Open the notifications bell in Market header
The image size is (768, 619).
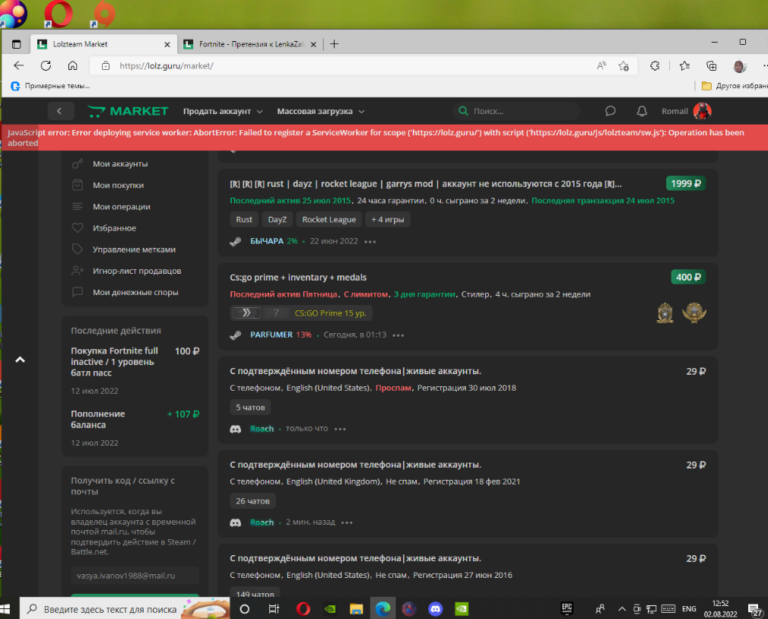click(641, 111)
